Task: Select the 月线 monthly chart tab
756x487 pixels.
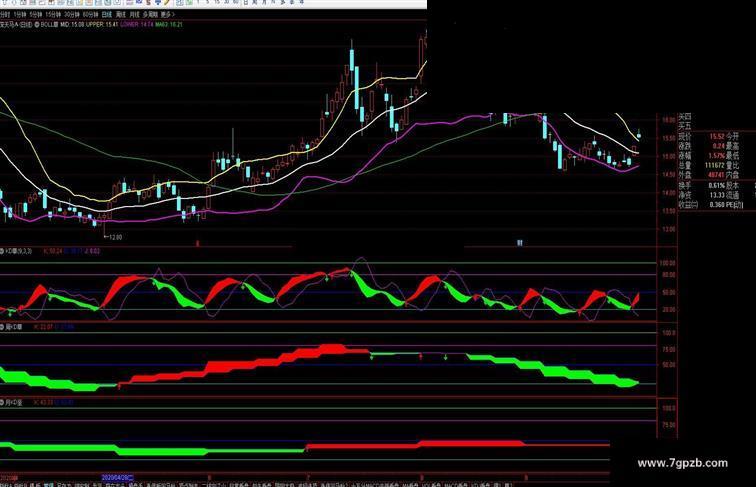Action: pyautogui.click(x=134, y=14)
